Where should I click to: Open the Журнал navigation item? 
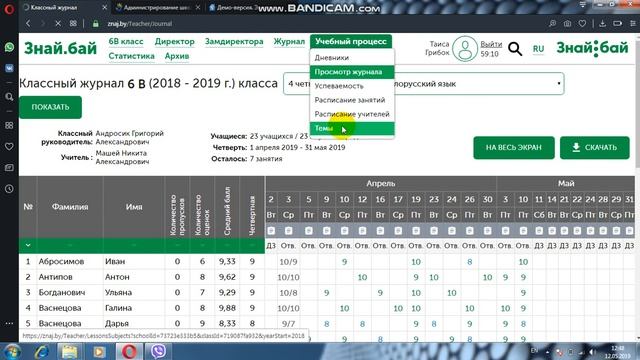[x=289, y=41]
